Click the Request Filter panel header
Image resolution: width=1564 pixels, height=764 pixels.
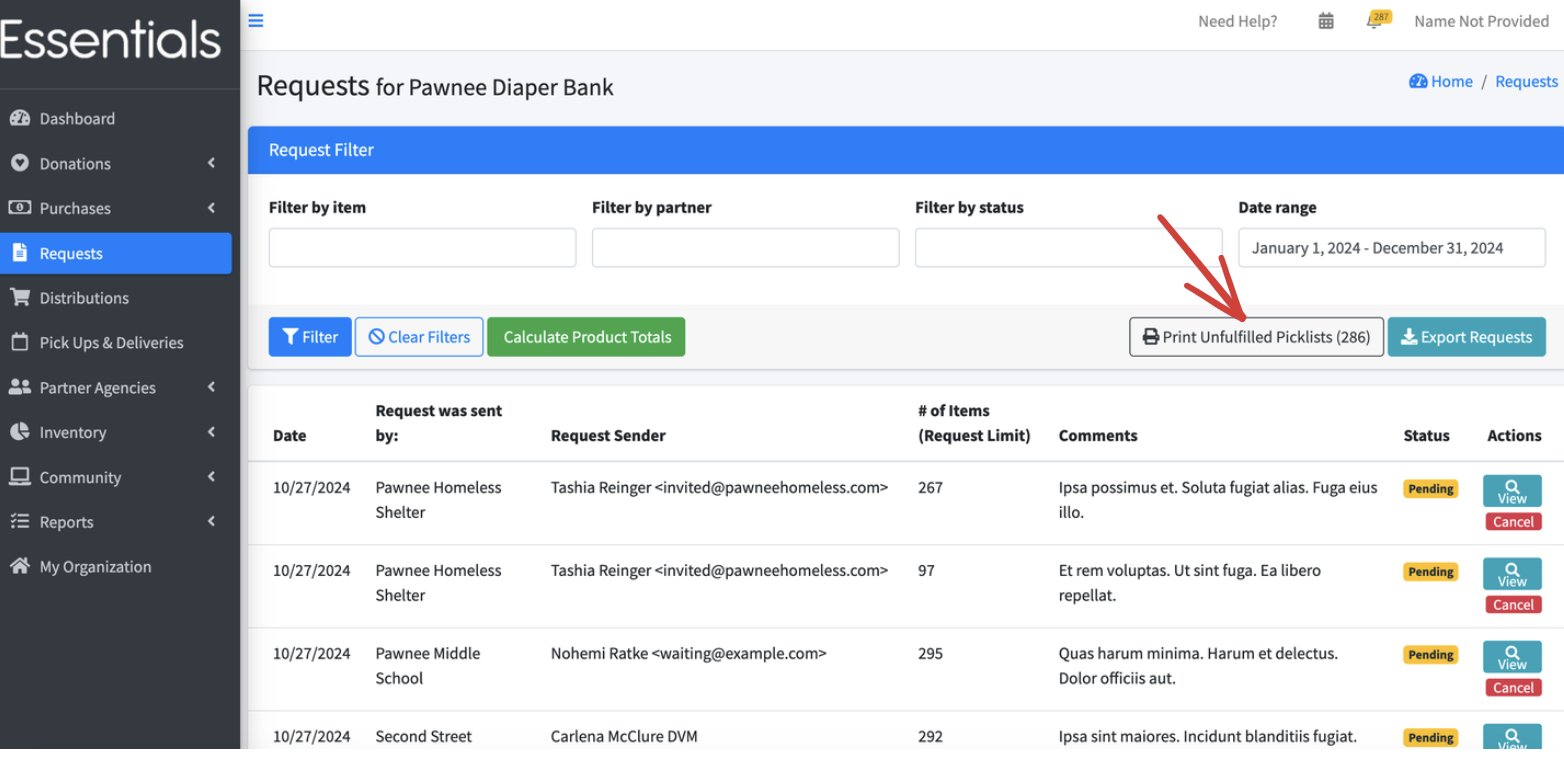click(x=905, y=150)
